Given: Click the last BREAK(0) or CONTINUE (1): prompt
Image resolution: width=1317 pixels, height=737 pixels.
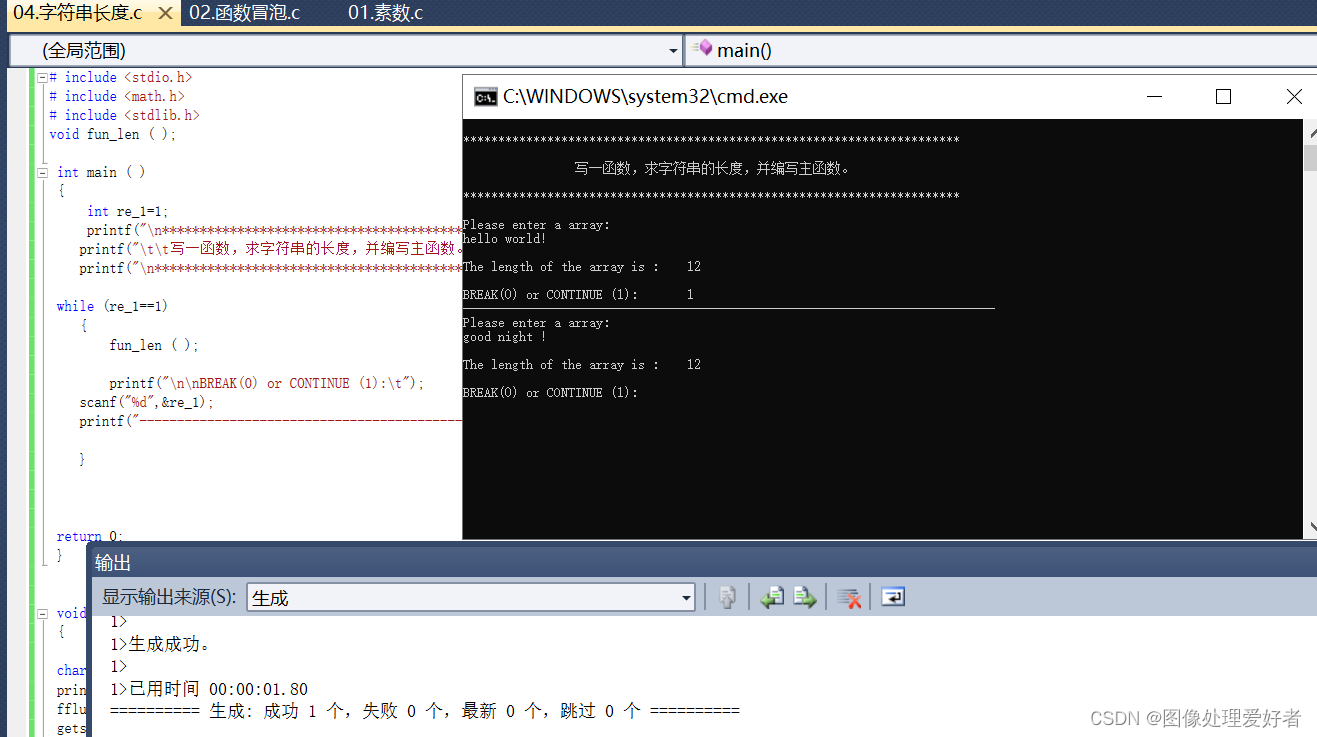Looking at the screenshot, I should tap(551, 393).
